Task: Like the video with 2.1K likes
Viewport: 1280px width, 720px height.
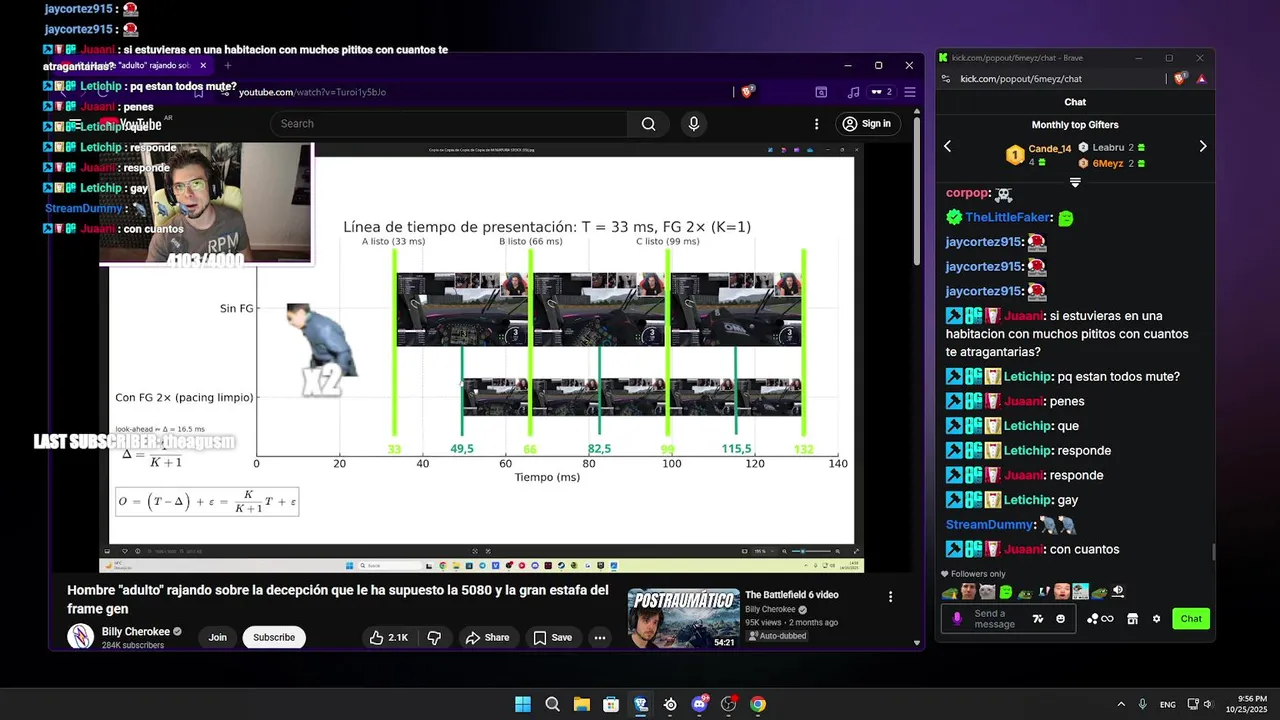Action: [389, 637]
